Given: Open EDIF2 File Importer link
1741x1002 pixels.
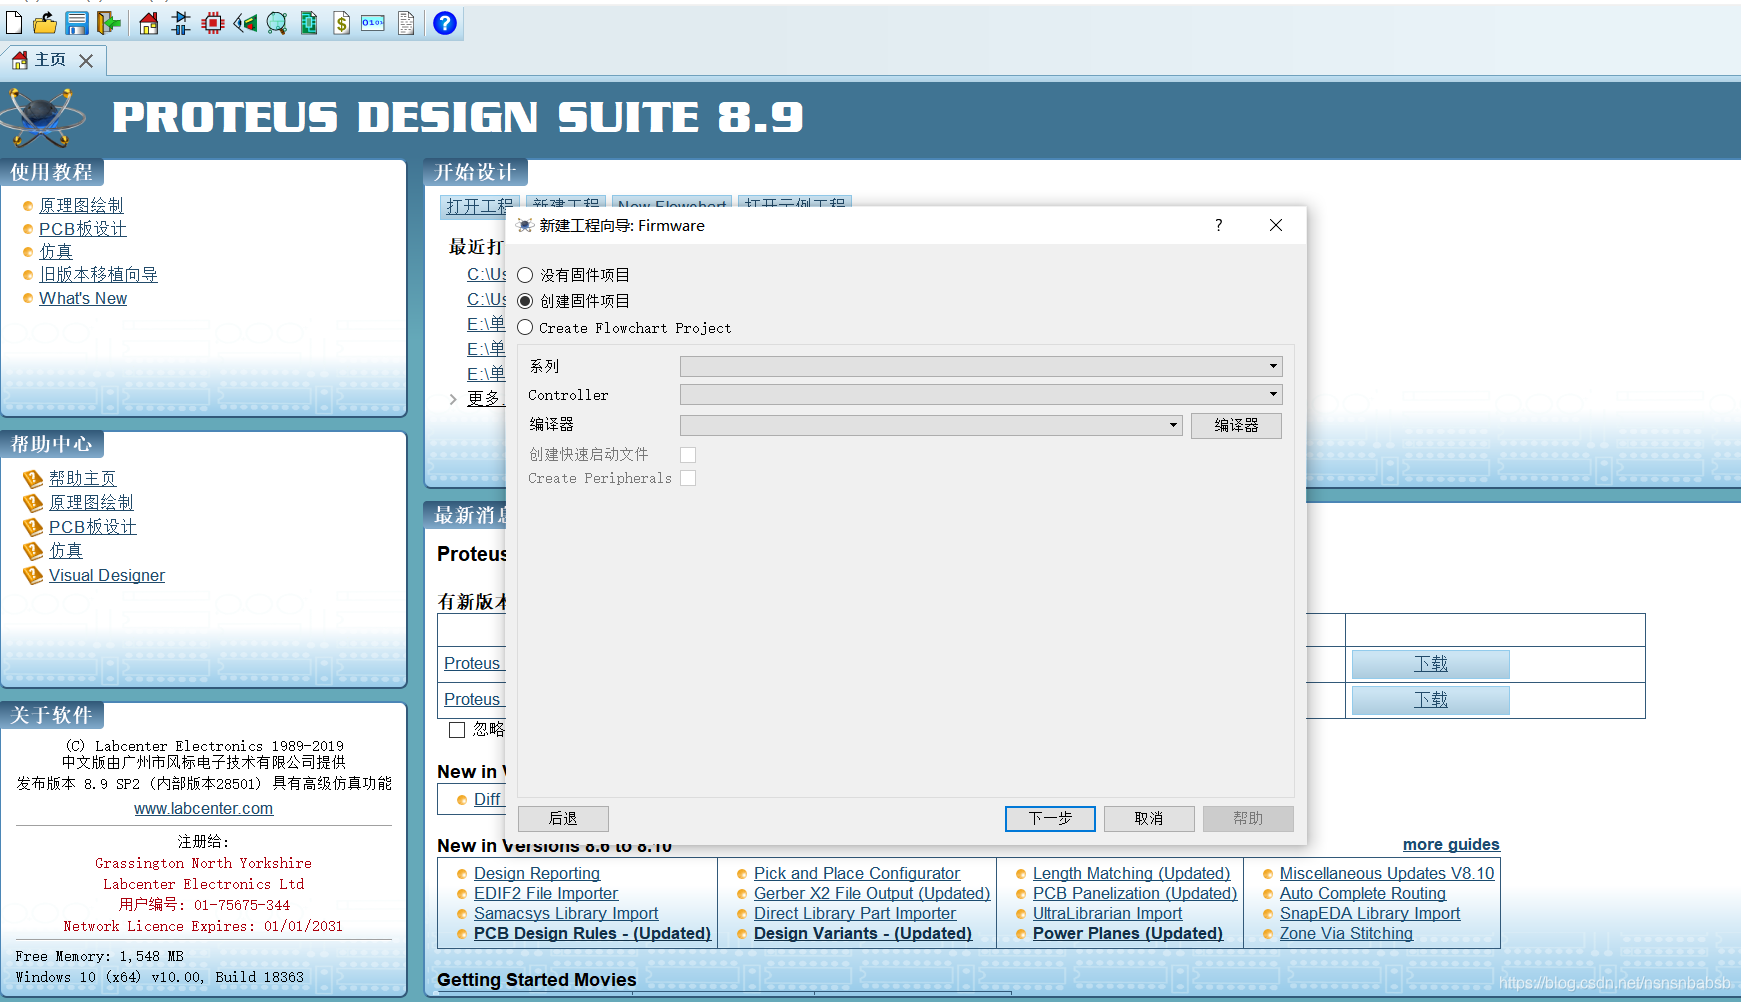Looking at the screenshot, I should click(546, 893).
